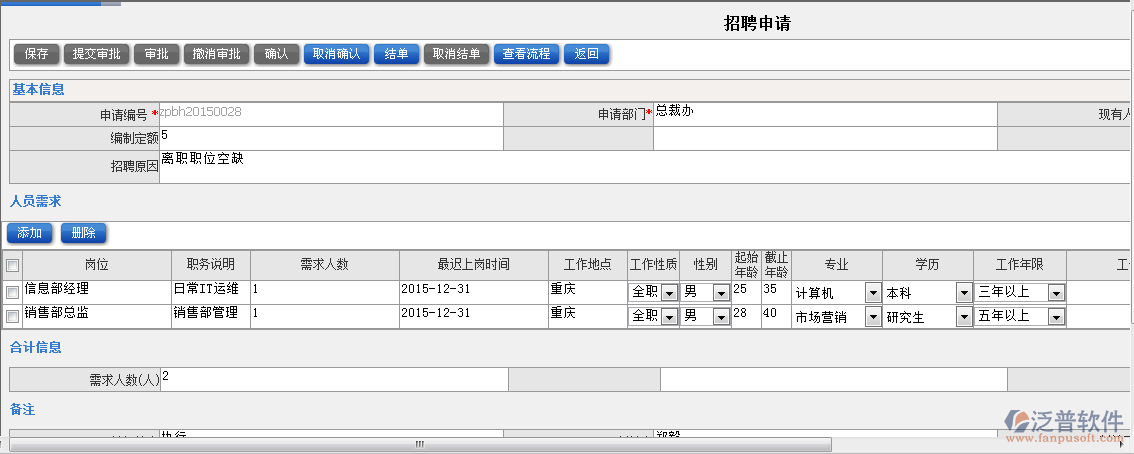Click the 保存 (Save) button

pos(36,54)
